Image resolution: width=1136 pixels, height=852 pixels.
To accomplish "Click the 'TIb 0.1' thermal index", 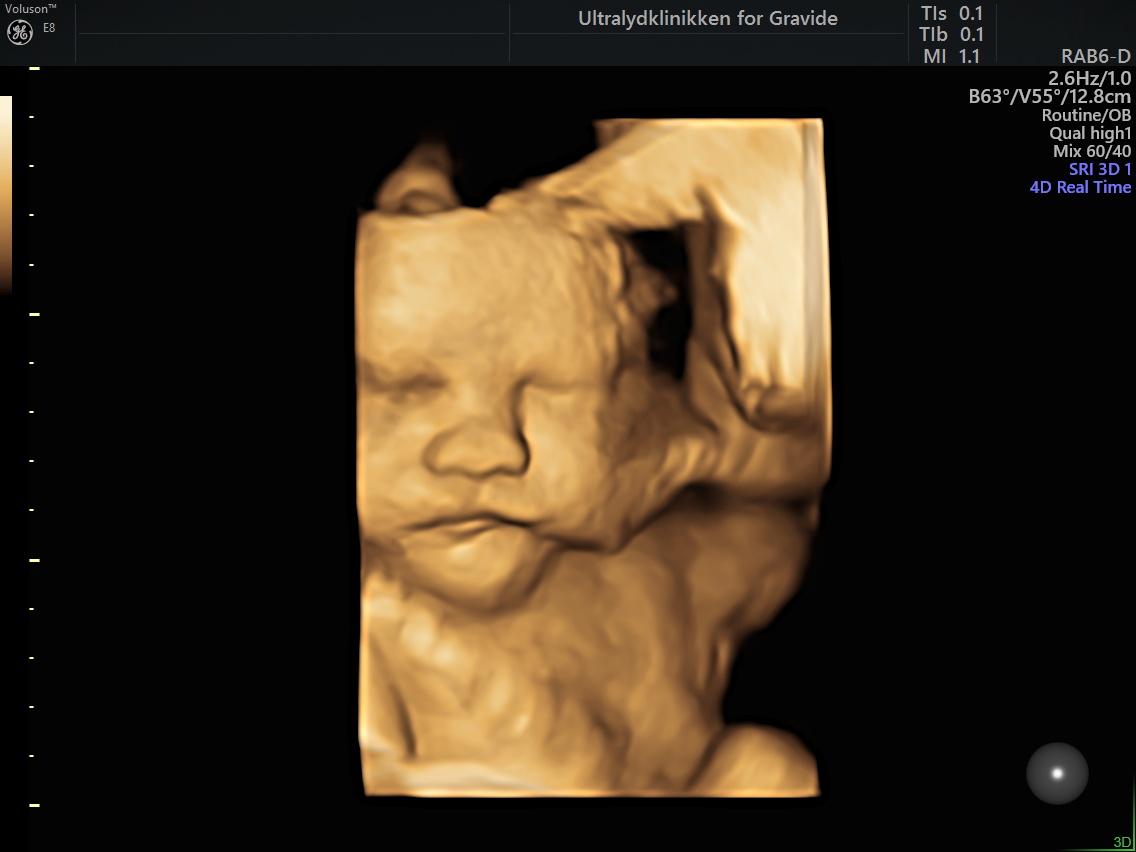I will (951, 34).
